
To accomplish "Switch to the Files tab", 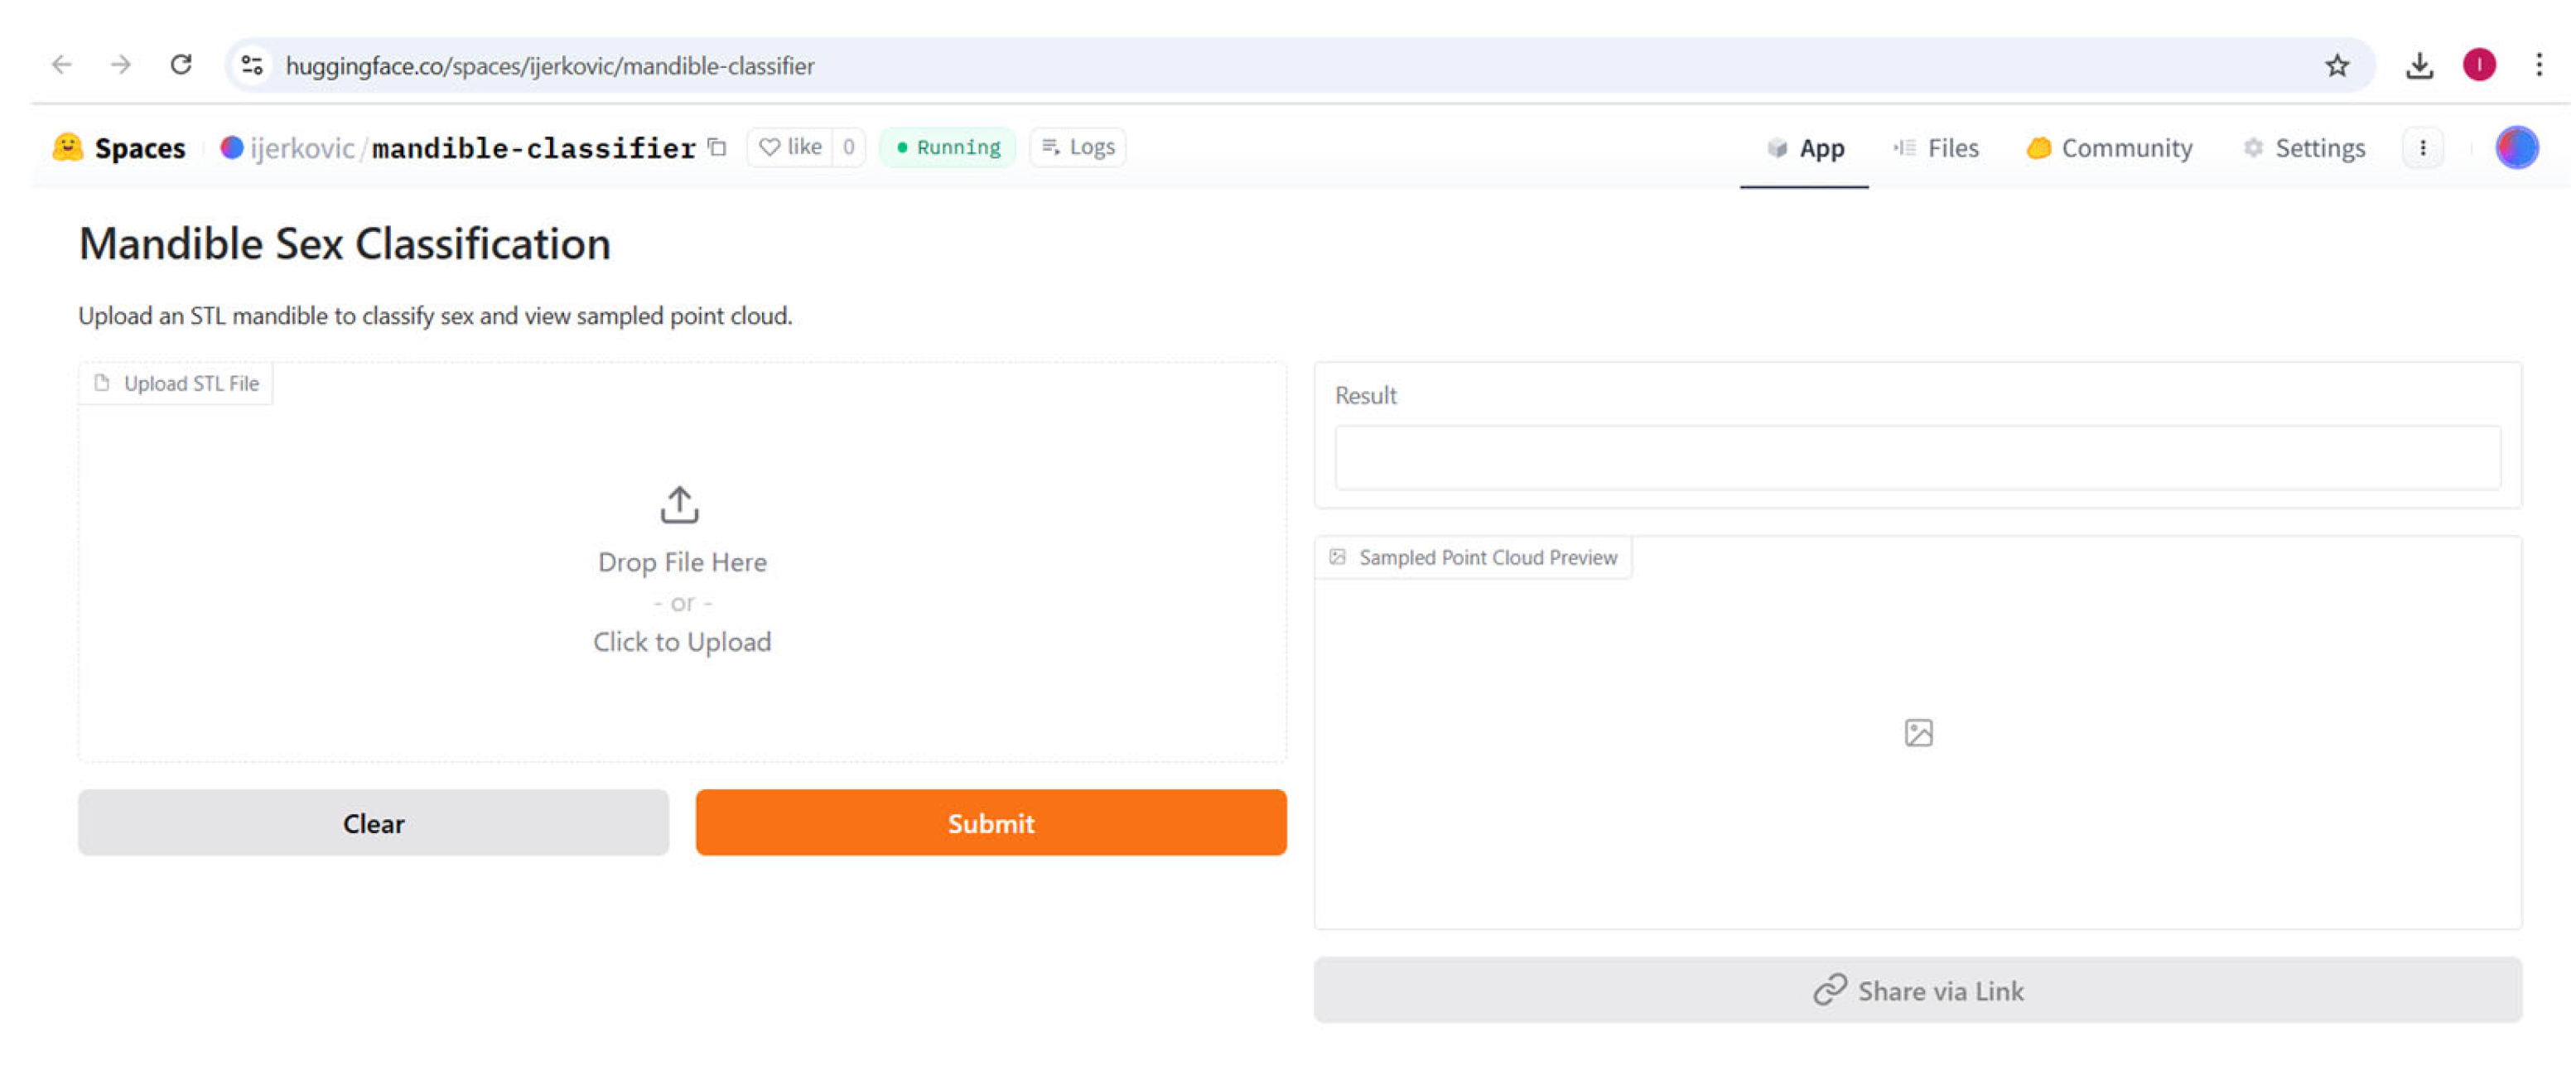I will click(x=1936, y=148).
